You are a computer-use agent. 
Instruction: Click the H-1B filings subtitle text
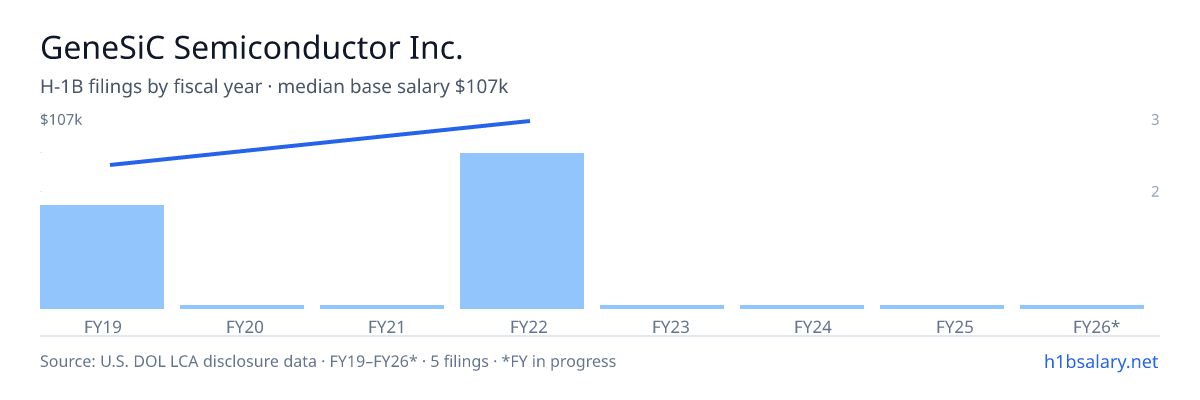pos(274,87)
